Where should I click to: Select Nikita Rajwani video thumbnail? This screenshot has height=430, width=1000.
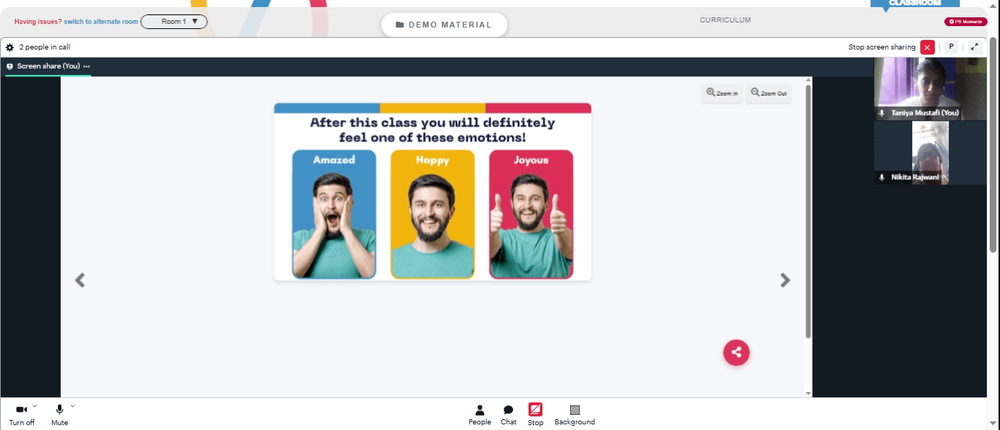930,153
